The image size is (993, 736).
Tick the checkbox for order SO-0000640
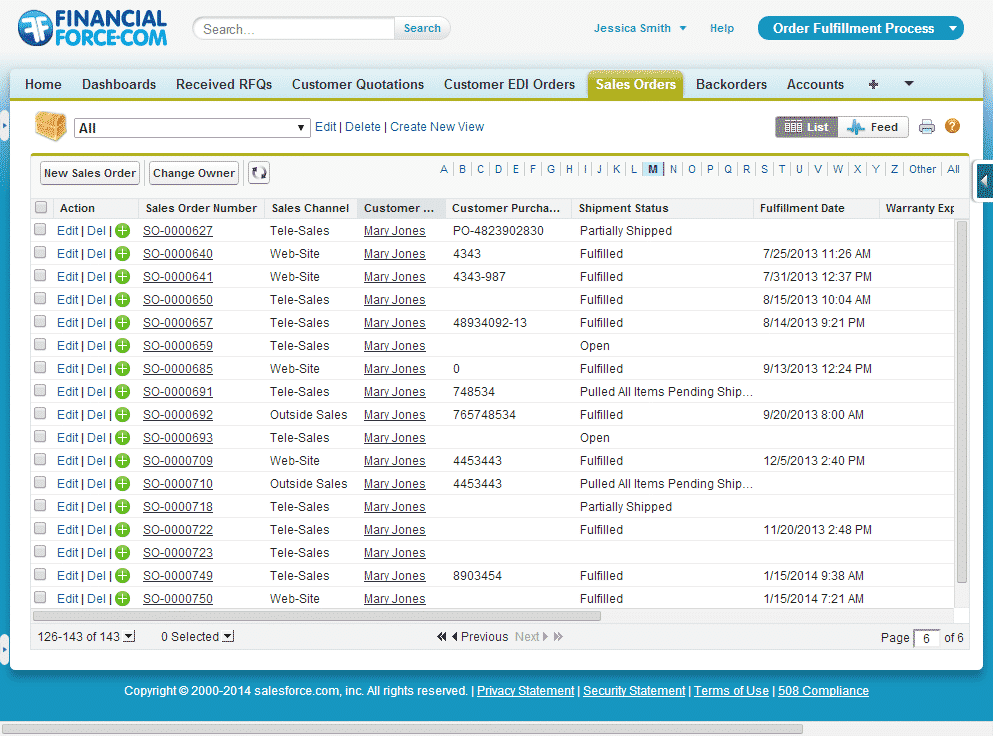point(41,253)
